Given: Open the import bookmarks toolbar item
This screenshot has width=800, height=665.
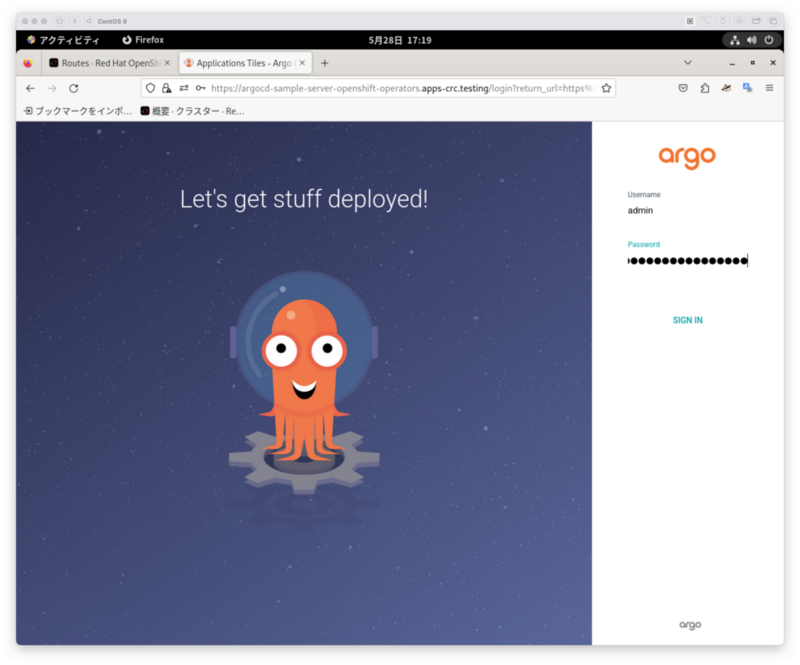Looking at the screenshot, I should pyautogui.click(x=78, y=111).
